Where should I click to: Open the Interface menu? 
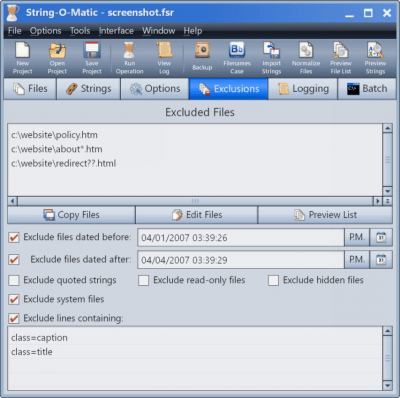tap(116, 31)
